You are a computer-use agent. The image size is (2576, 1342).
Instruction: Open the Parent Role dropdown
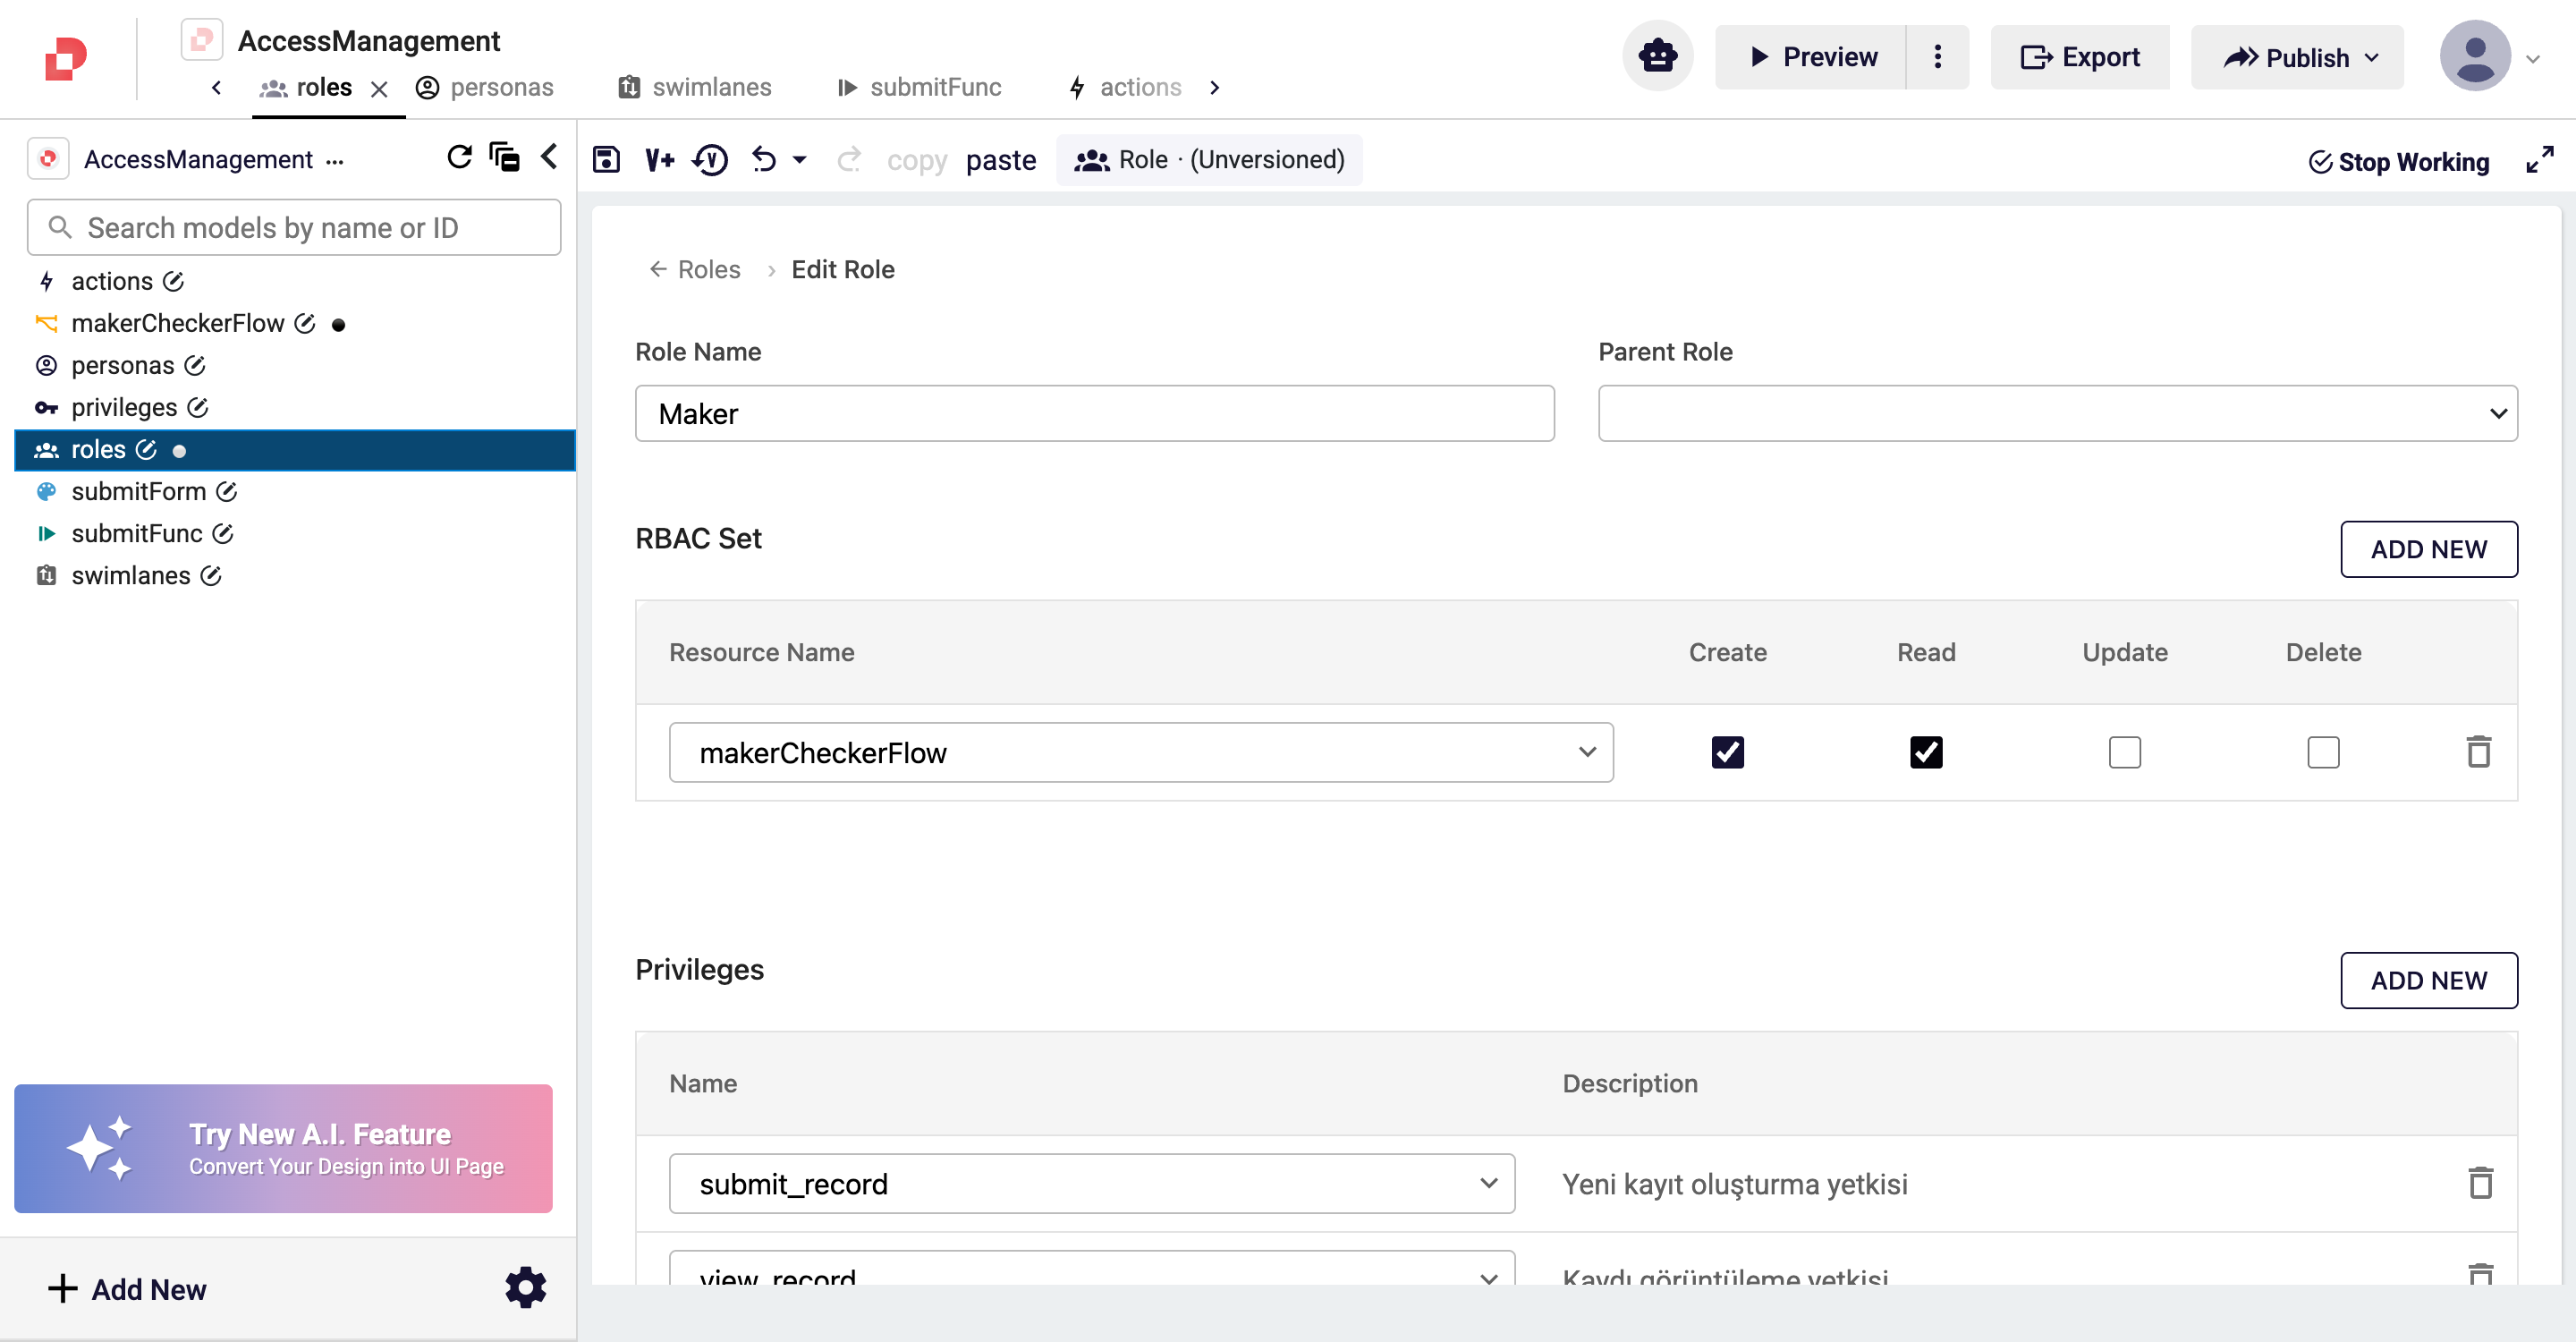point(2057,413)
